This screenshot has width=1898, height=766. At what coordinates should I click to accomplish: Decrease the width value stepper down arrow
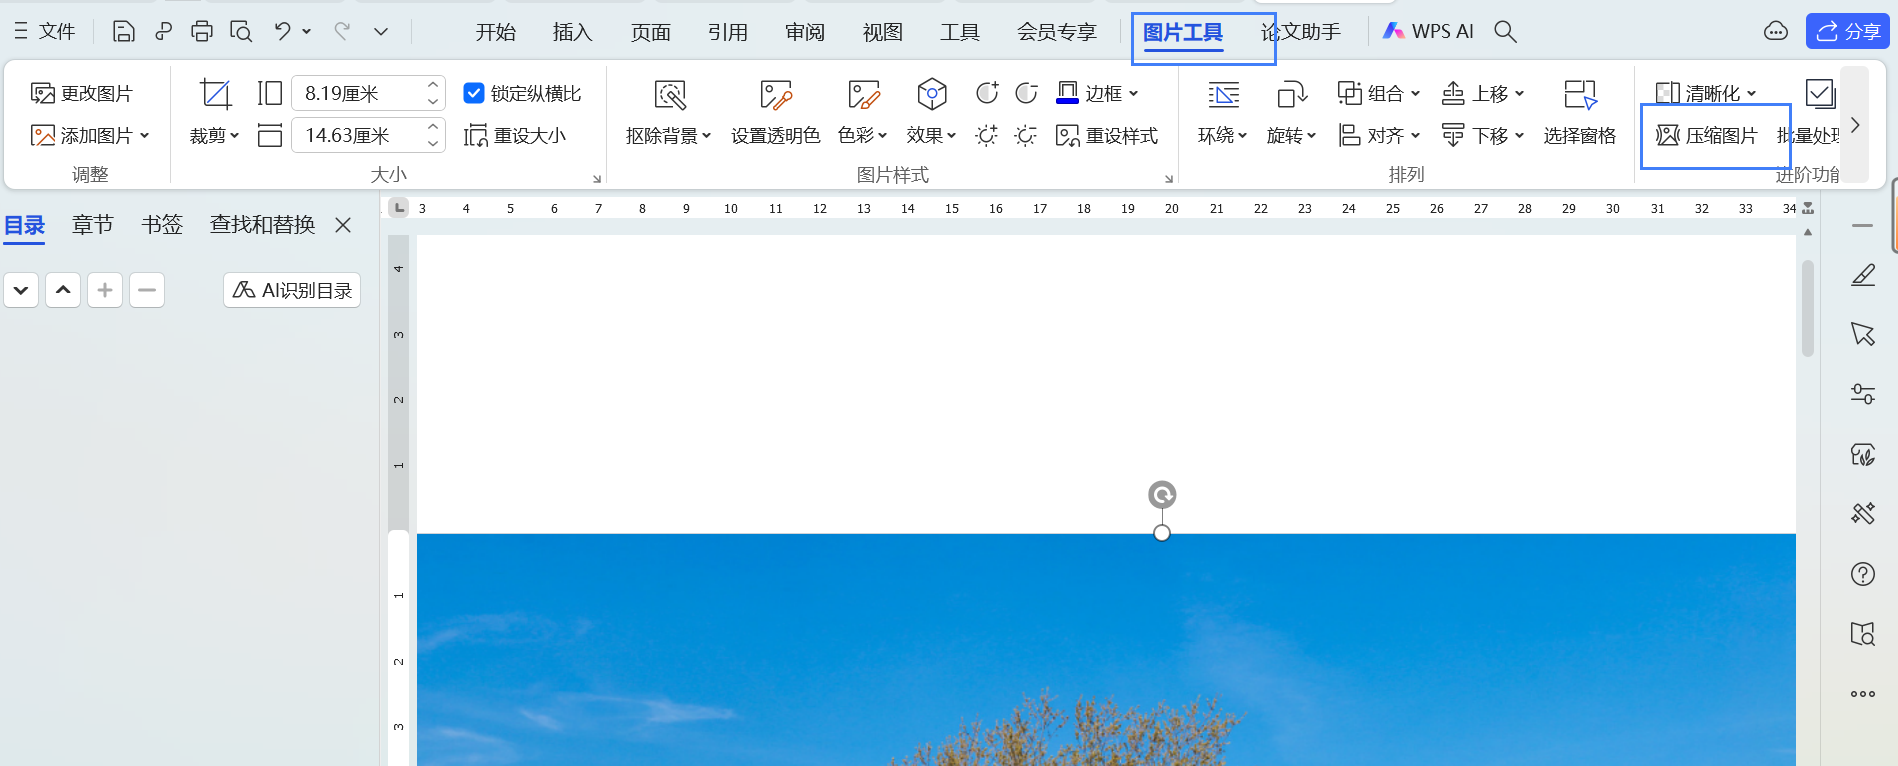pyautogui.click(x=433, y=143)
